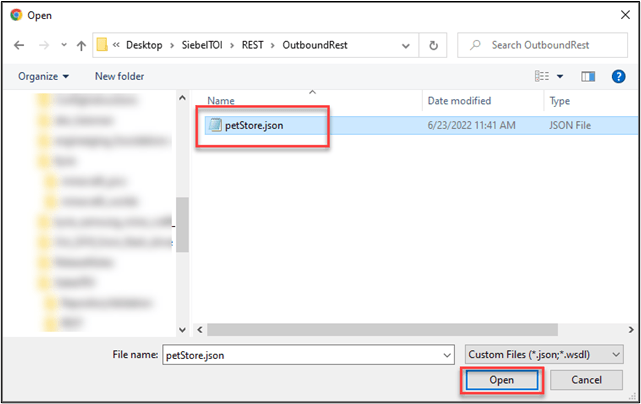641x404 pixels.
Task: Refresh the OutboundRest folder view
Action: (x=433, y=45)
